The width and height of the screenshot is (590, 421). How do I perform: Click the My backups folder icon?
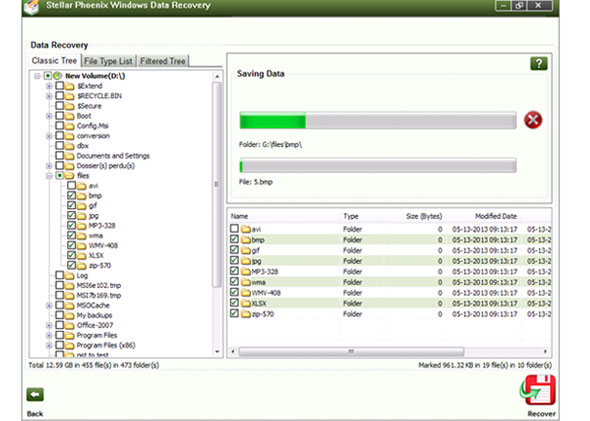(x=69, y=315)
